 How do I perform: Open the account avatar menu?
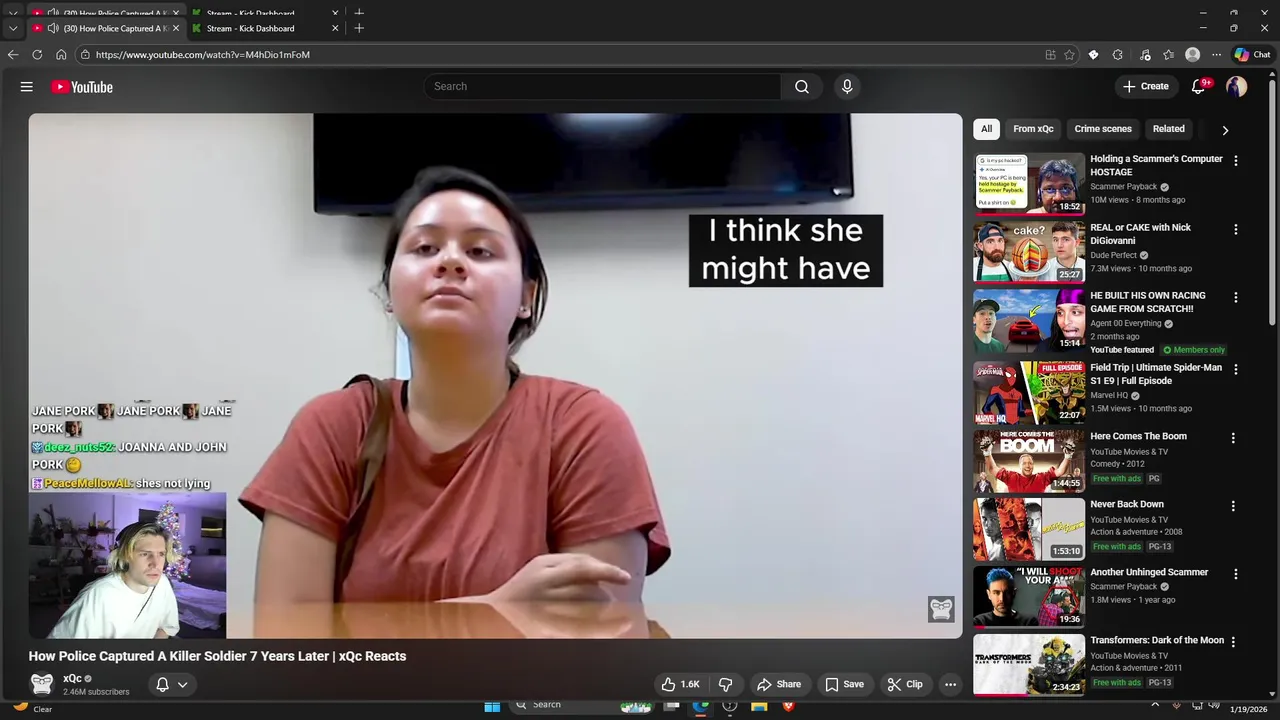tap(1237, 87)
